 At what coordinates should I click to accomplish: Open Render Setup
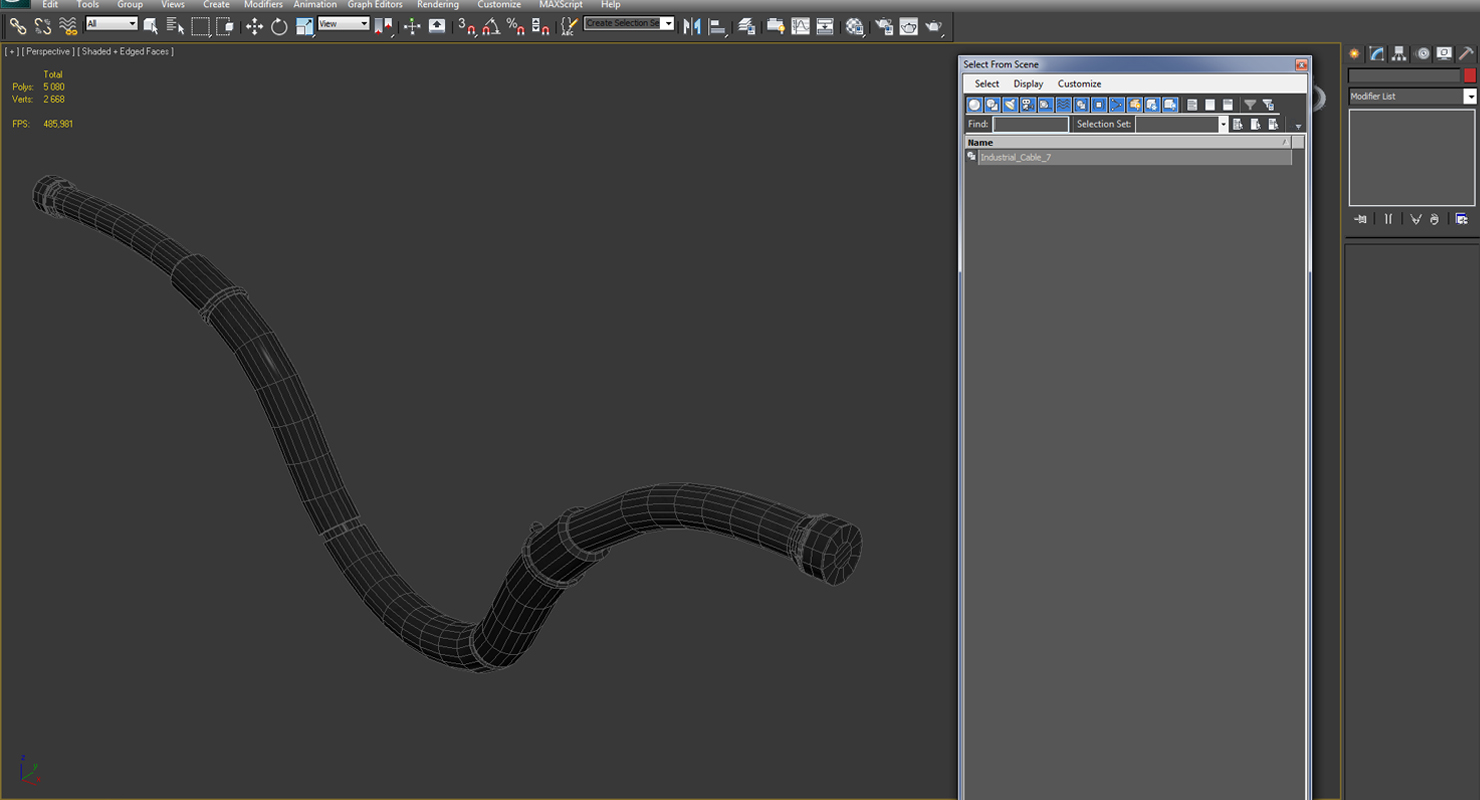(x=884, y=26)
